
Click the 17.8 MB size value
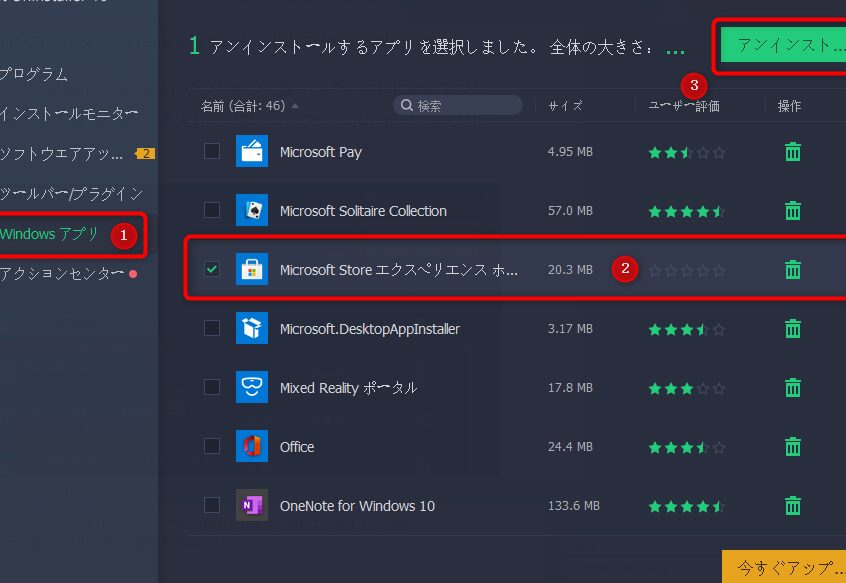click(570, 387)
